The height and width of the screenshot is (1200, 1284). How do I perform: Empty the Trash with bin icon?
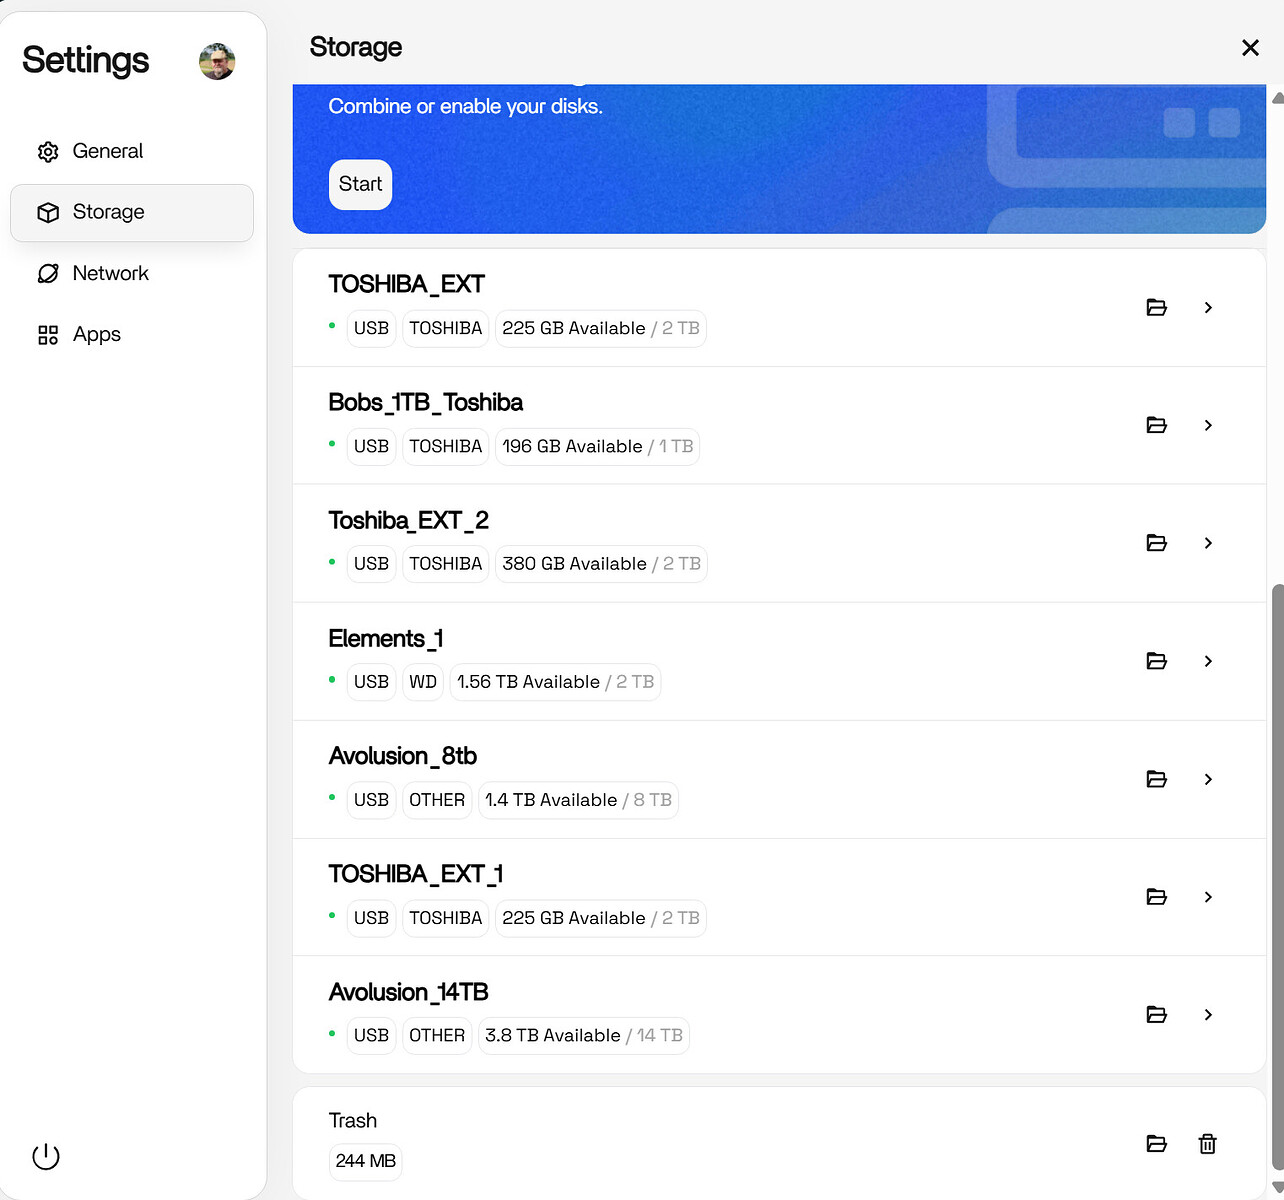coord(1207,1144)
